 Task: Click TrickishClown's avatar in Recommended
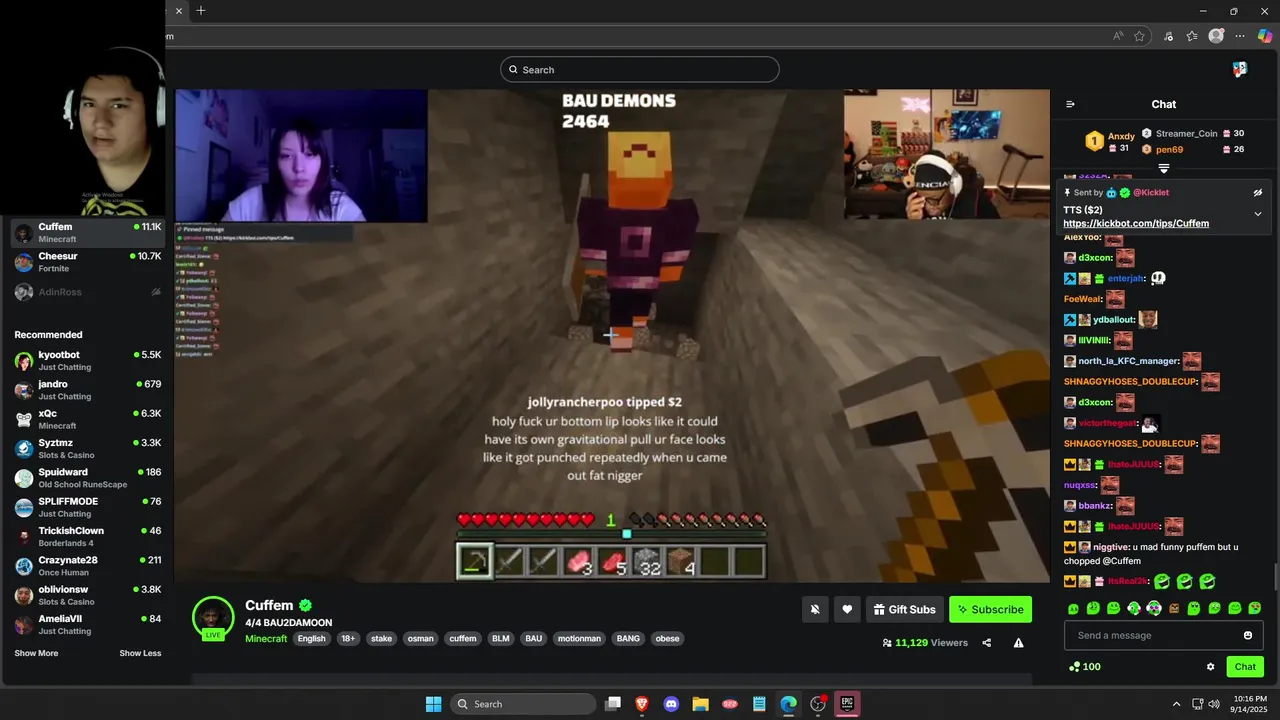(x=24, y=537)
